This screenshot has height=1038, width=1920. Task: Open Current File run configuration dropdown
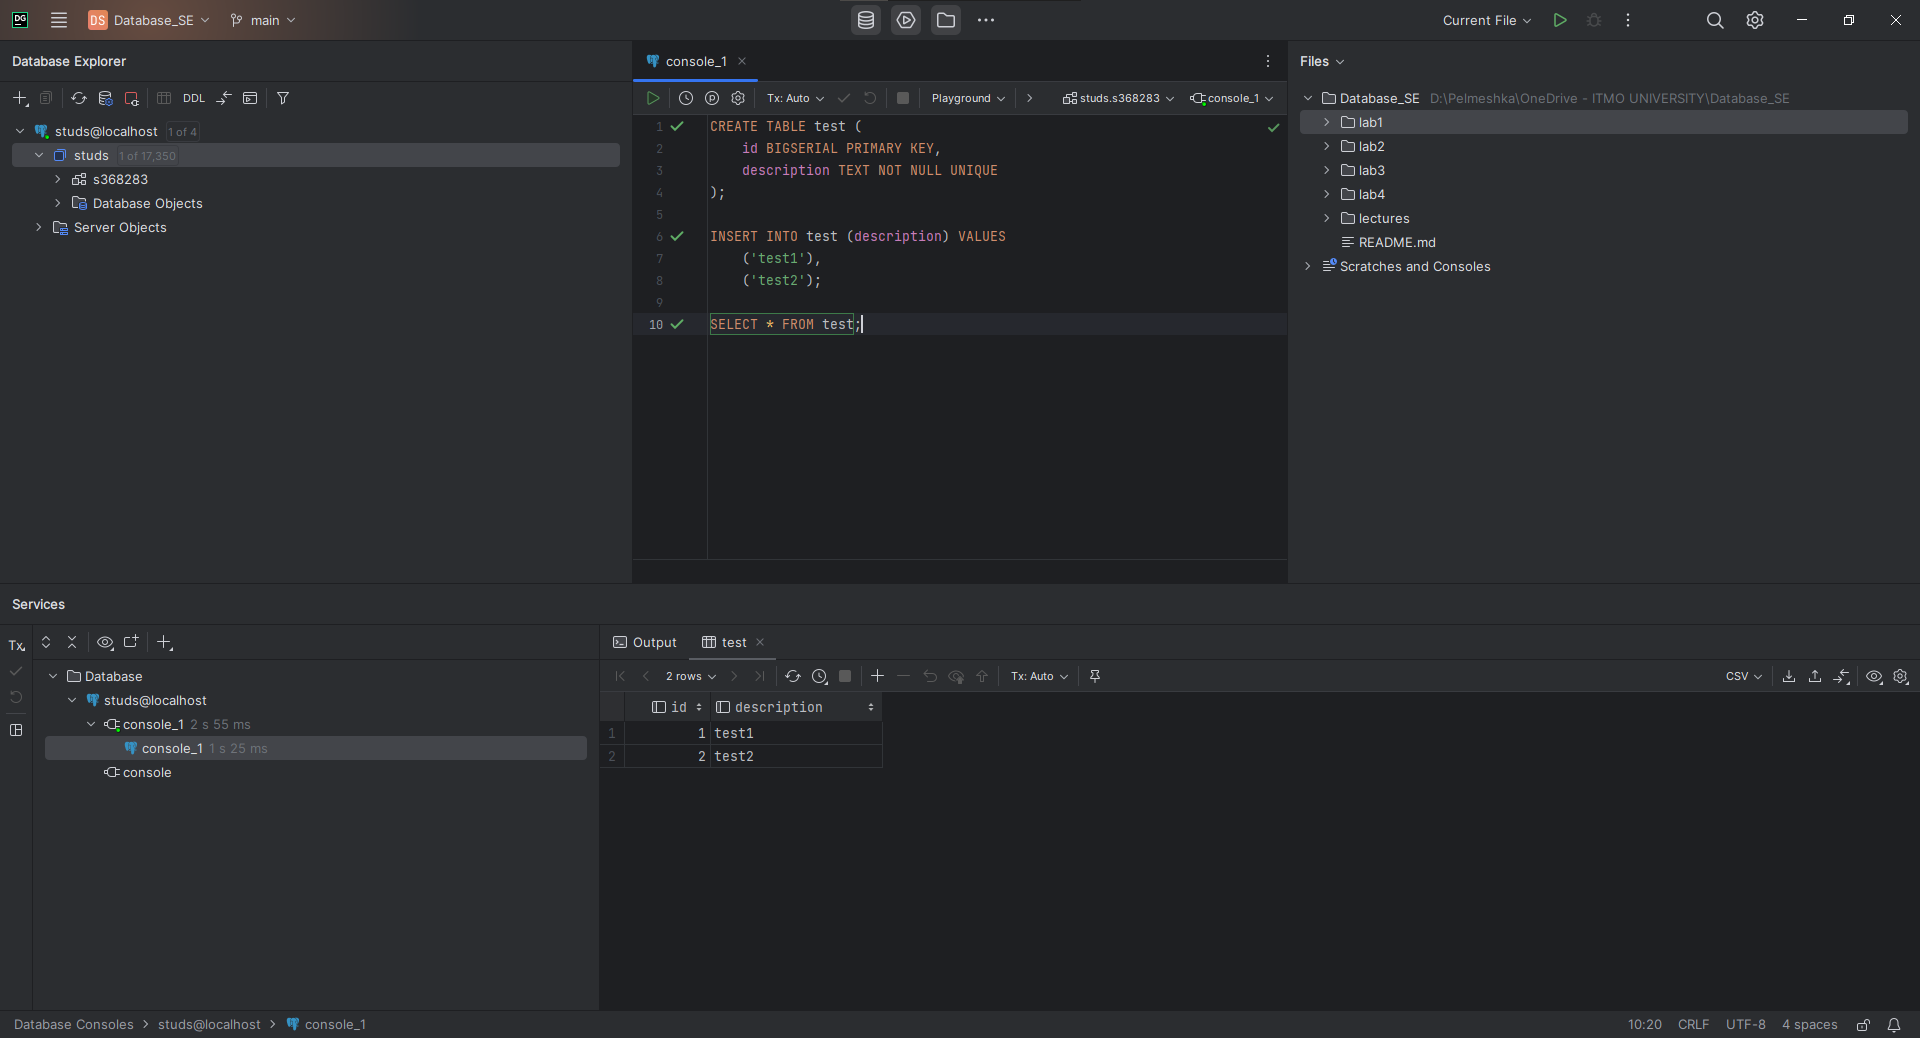point(1487,20)
